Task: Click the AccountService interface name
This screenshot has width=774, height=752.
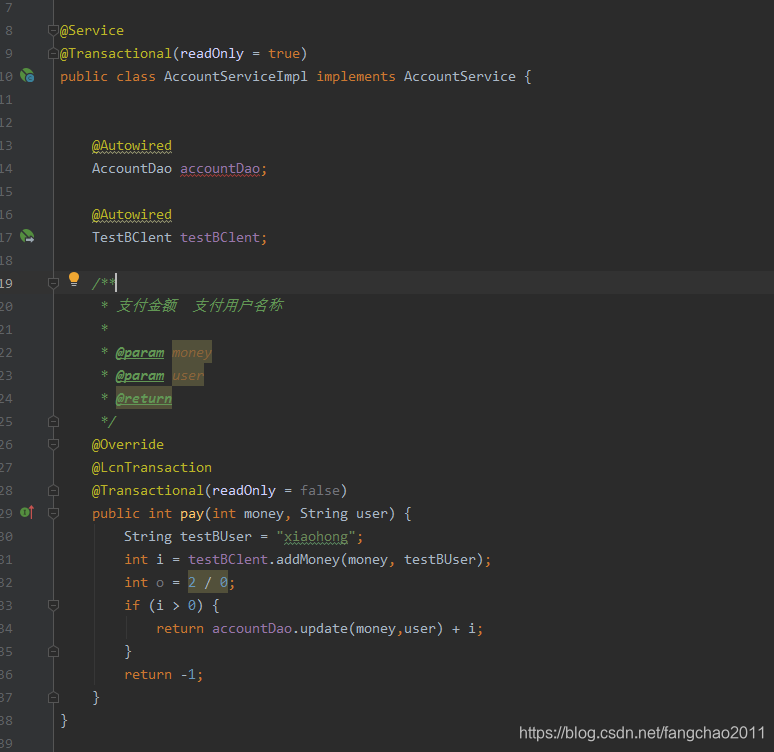Action: (460, 77)
